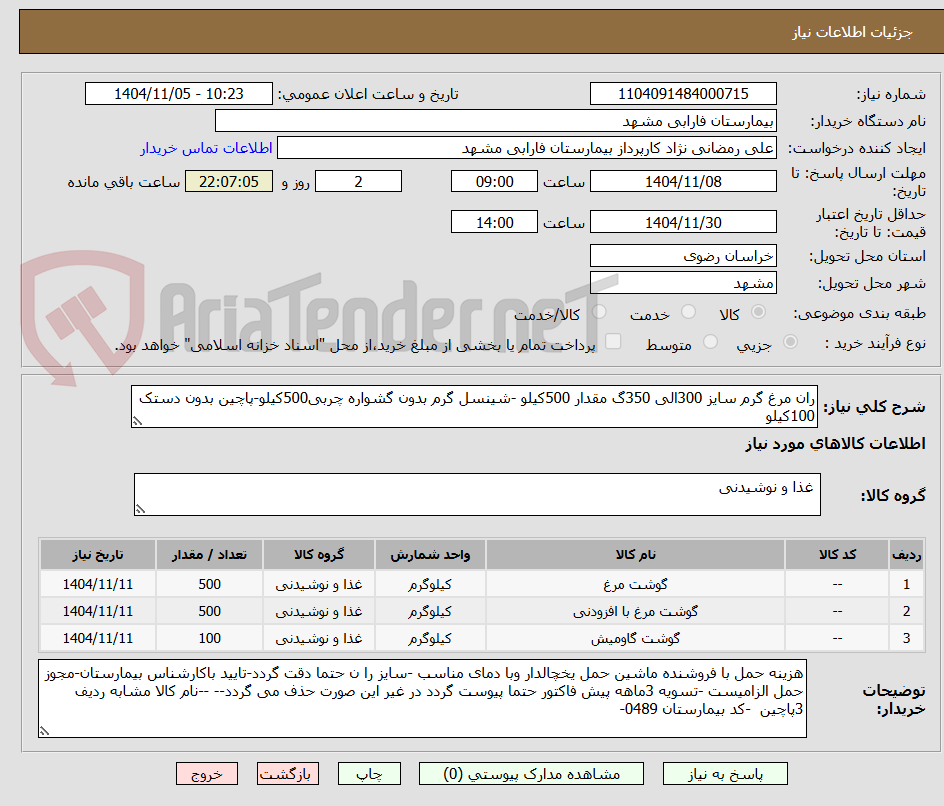
Task: Click the remaining time countdown 22:07:05
Action: coord(229,181)
